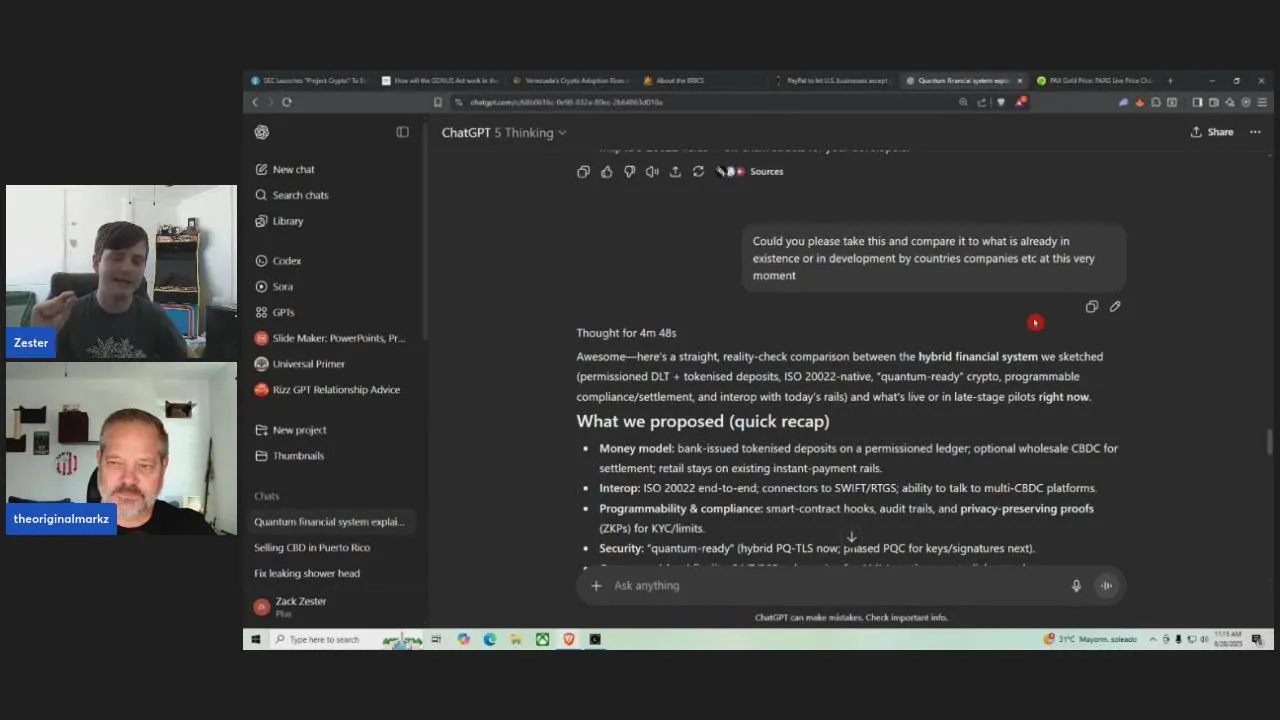Expand 'Thought for 4m 48s' details
Screen dimensions: 1280x720
[x=626, y=333]
